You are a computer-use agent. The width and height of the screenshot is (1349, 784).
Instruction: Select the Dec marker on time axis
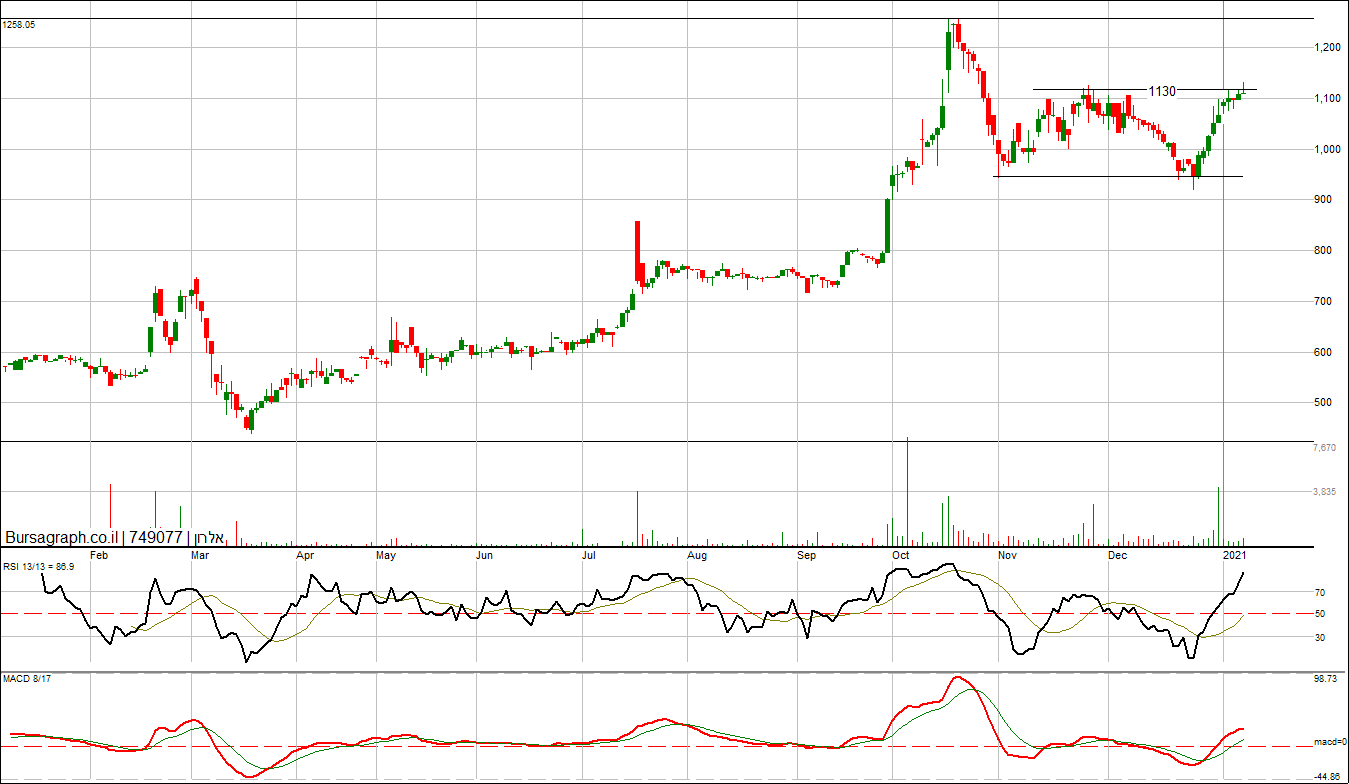click(x=1117, y=554)
